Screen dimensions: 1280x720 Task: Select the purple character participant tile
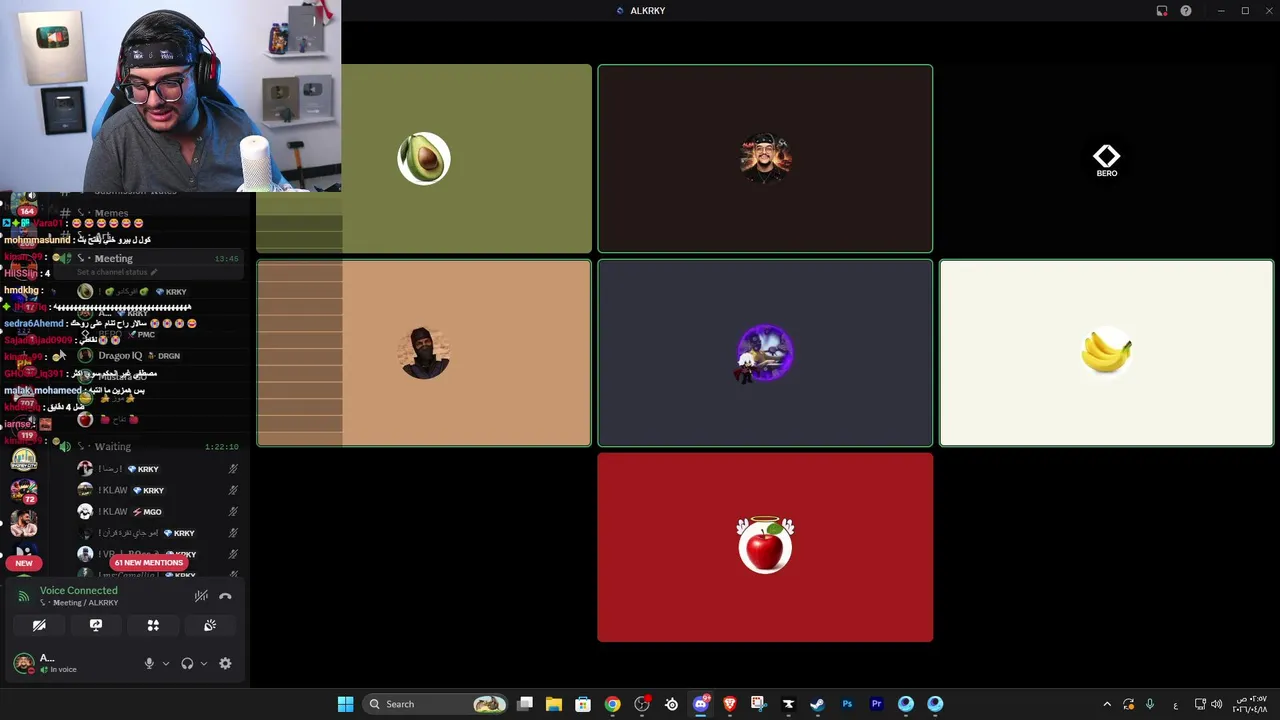tap(765, 353)
